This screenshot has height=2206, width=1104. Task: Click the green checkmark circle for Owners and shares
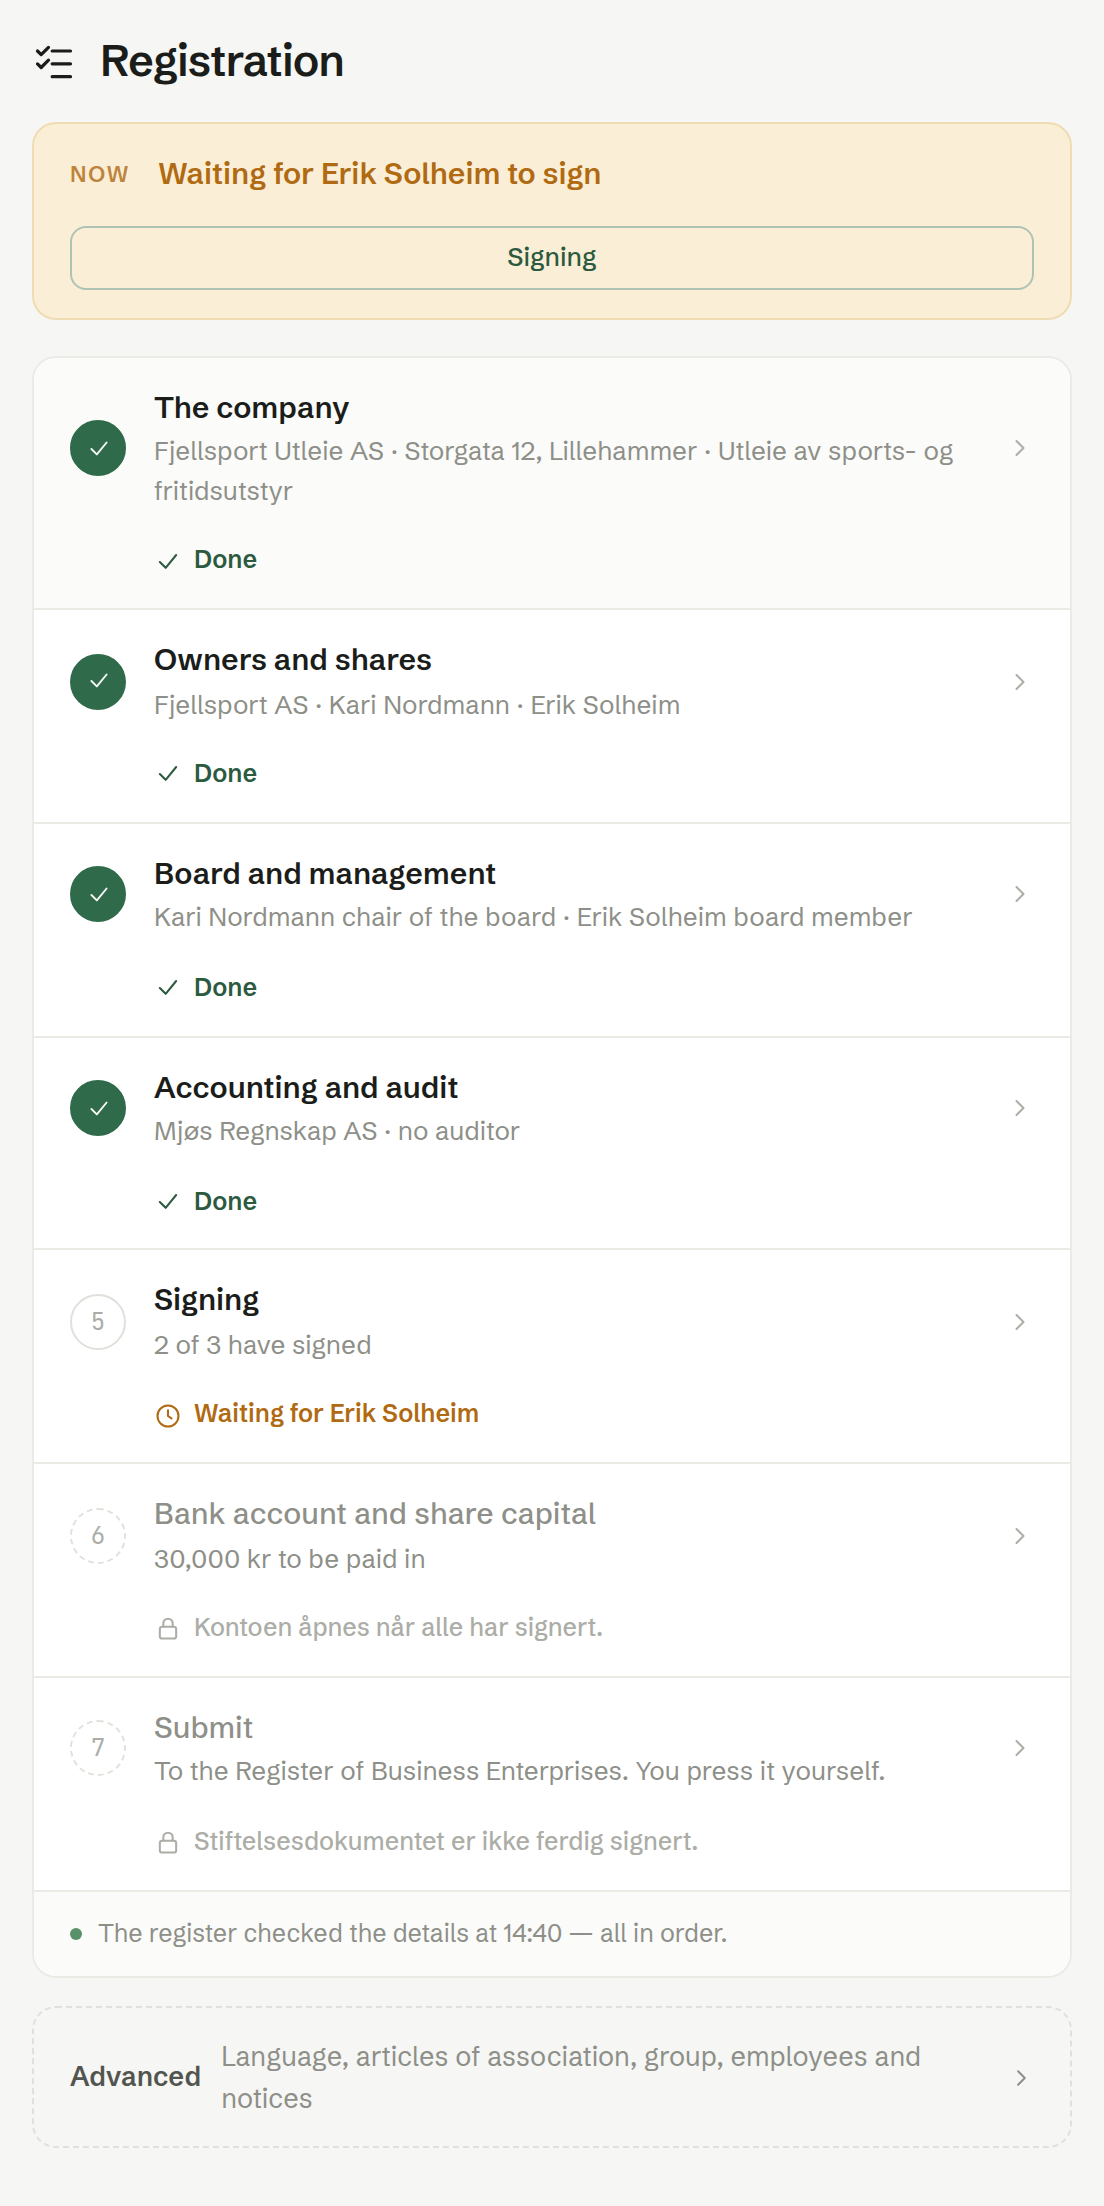(98, 682)
